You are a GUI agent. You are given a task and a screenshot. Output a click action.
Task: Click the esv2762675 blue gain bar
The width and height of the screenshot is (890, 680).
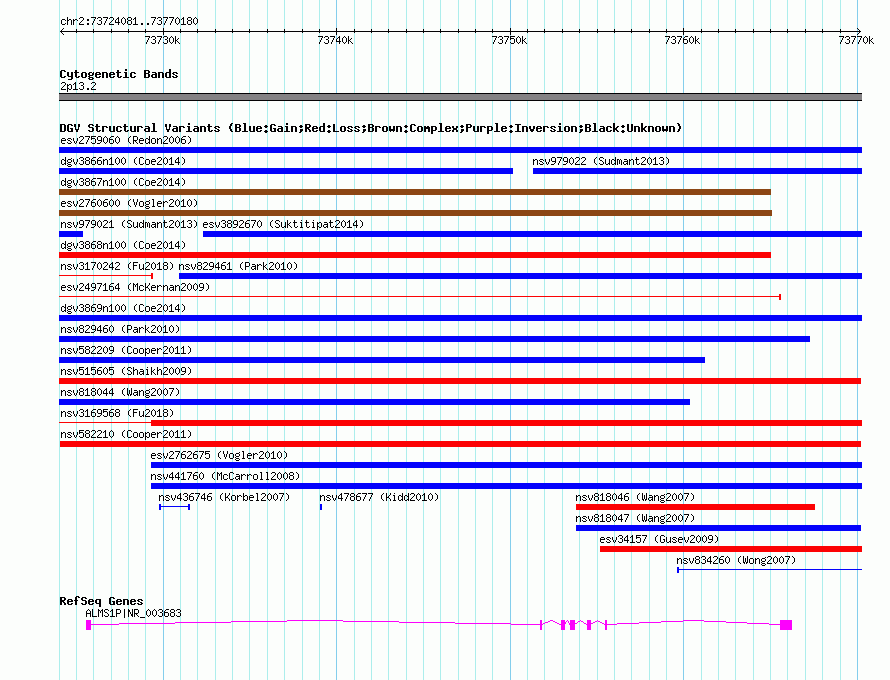(x=506, y=465)
